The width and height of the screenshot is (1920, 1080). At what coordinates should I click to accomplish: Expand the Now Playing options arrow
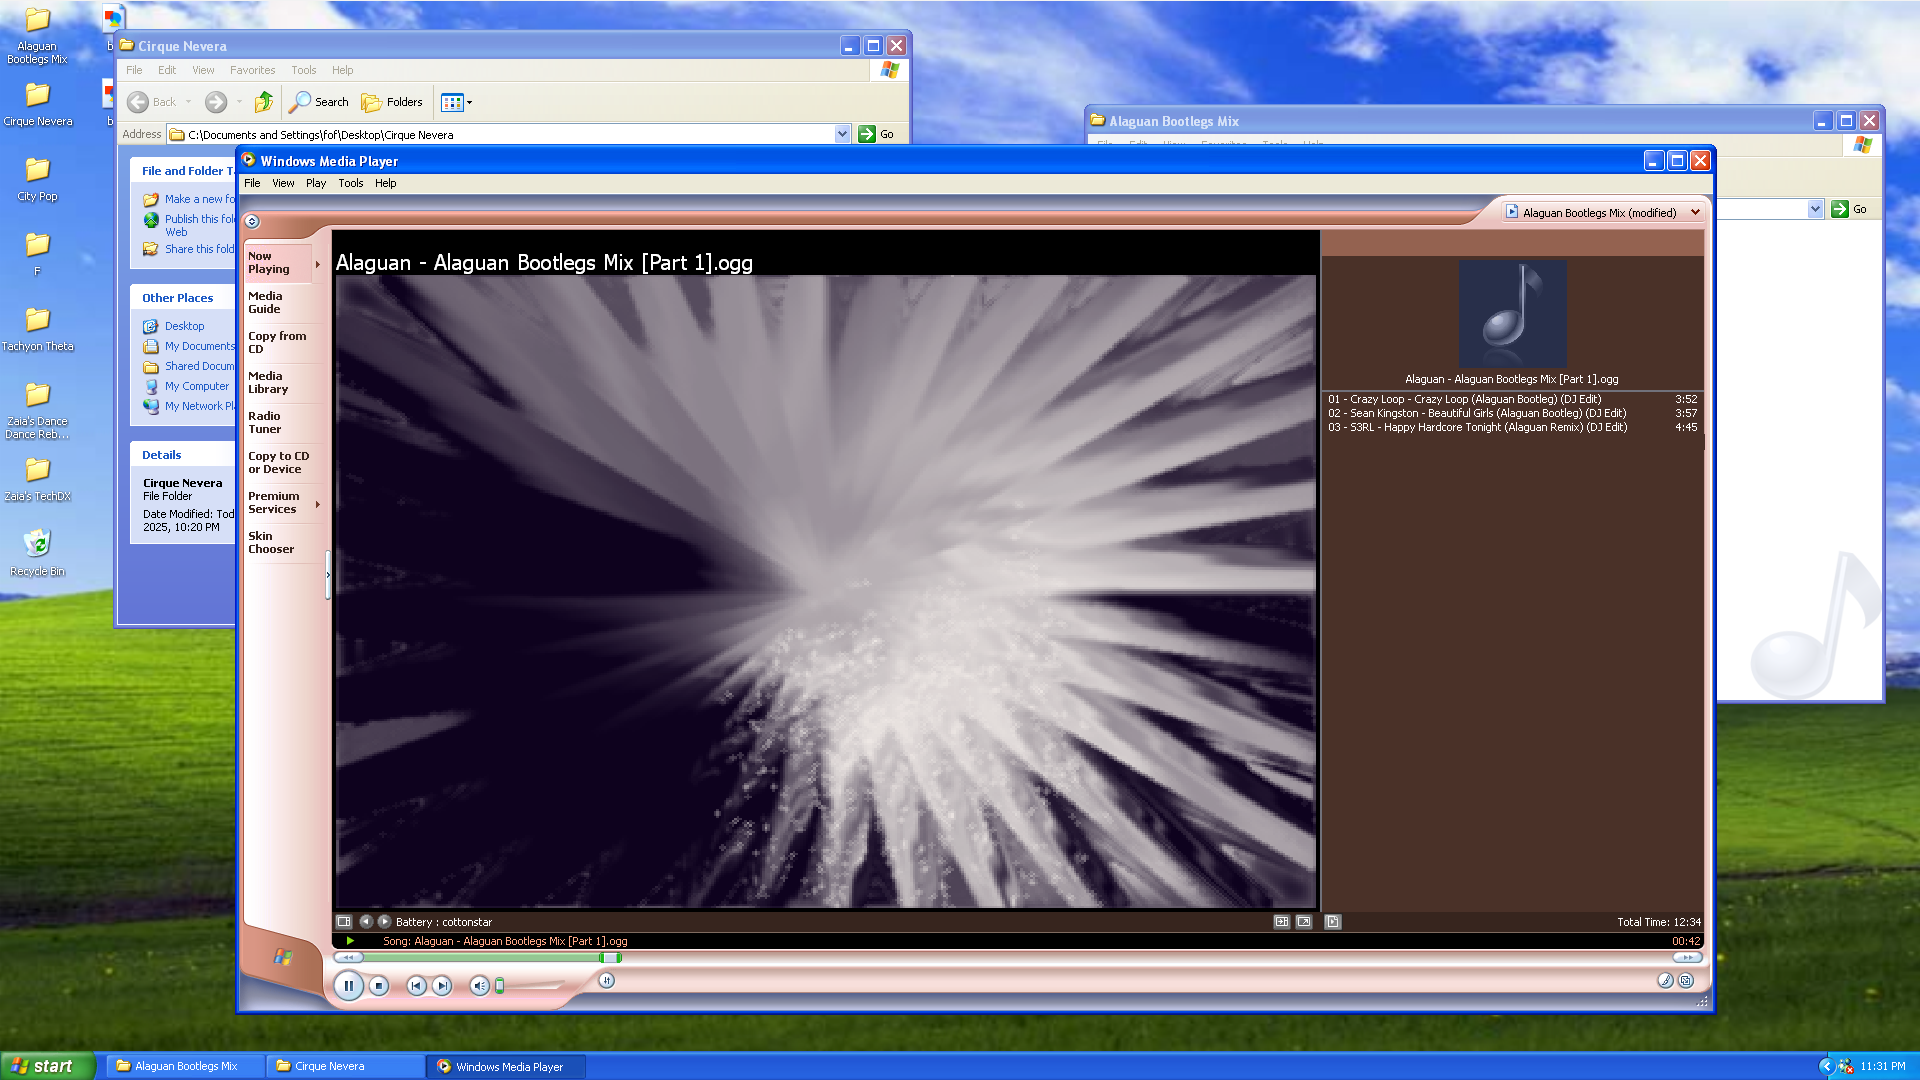[x=318, y=264]
